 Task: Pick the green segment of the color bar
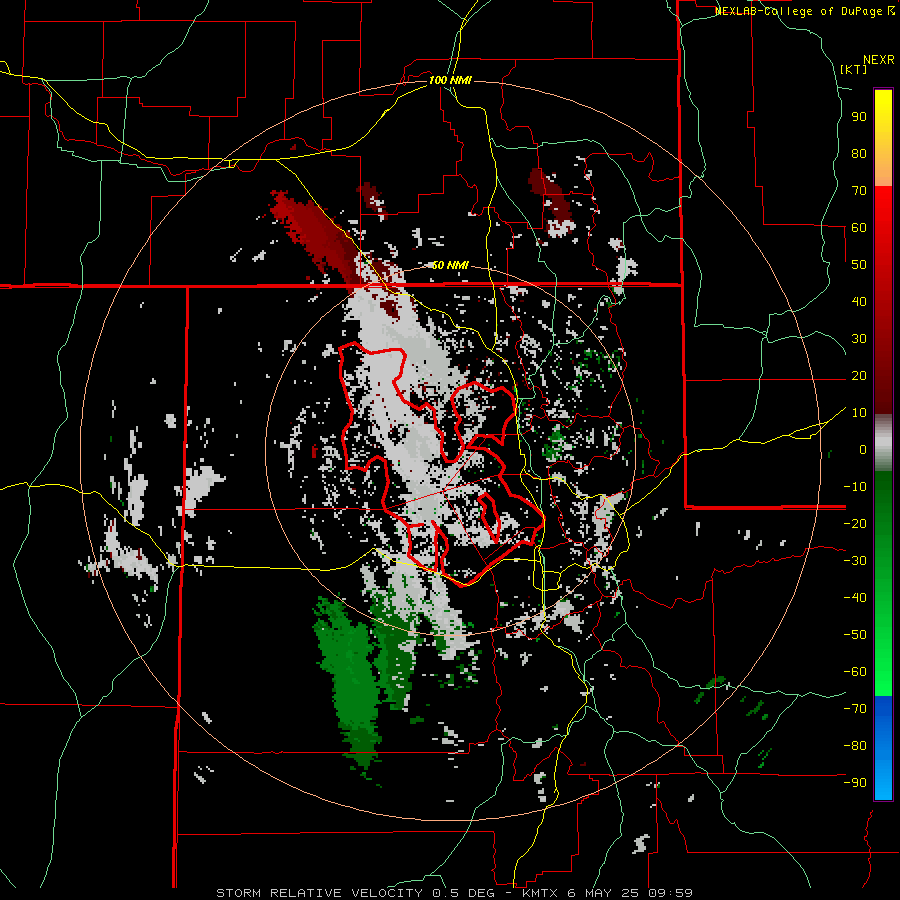[x=883, y=584]
